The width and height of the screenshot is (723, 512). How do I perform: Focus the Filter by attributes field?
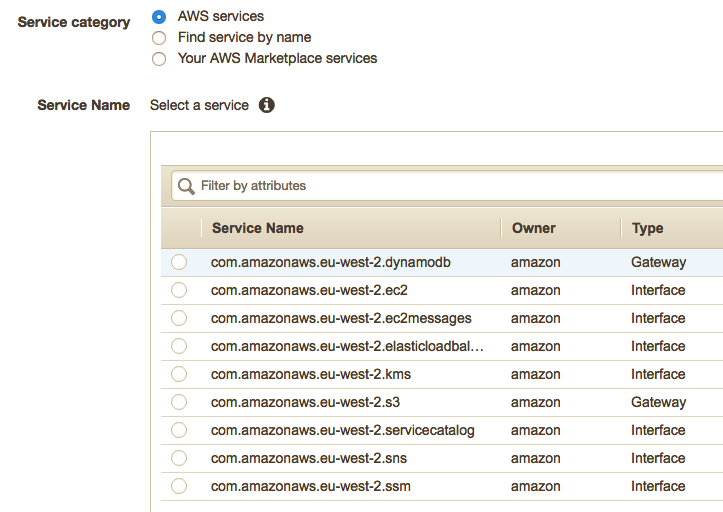click(447, 186)
